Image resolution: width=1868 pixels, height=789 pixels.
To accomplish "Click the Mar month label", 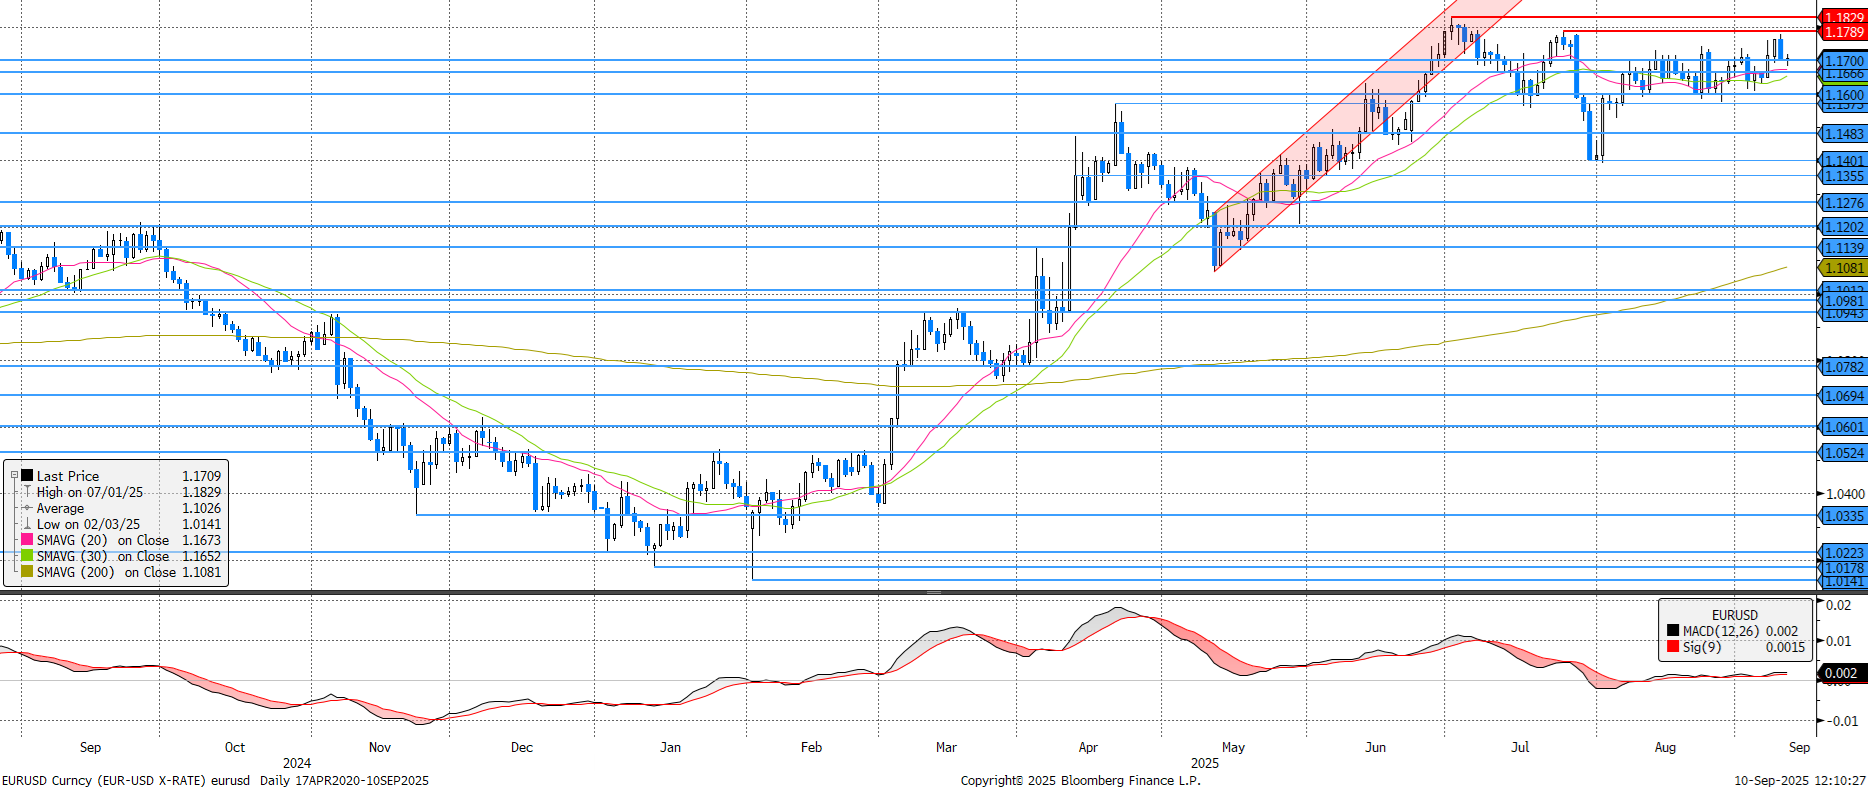I will coord(946,747).
